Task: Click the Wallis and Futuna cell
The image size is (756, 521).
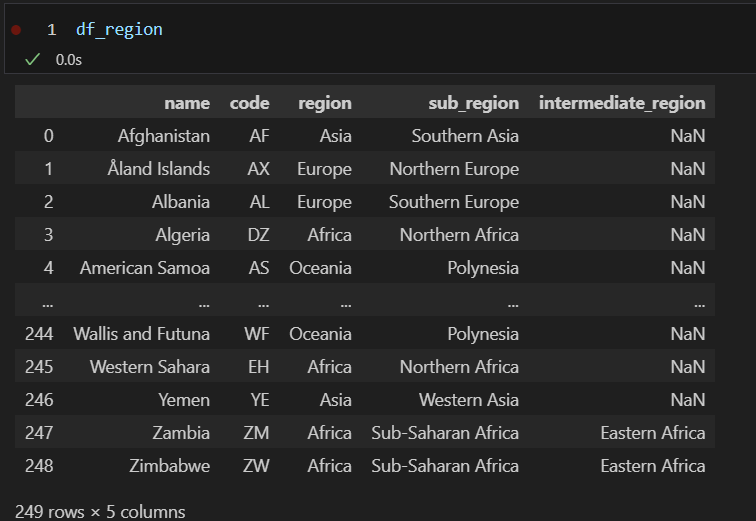Action: [142, 334]
